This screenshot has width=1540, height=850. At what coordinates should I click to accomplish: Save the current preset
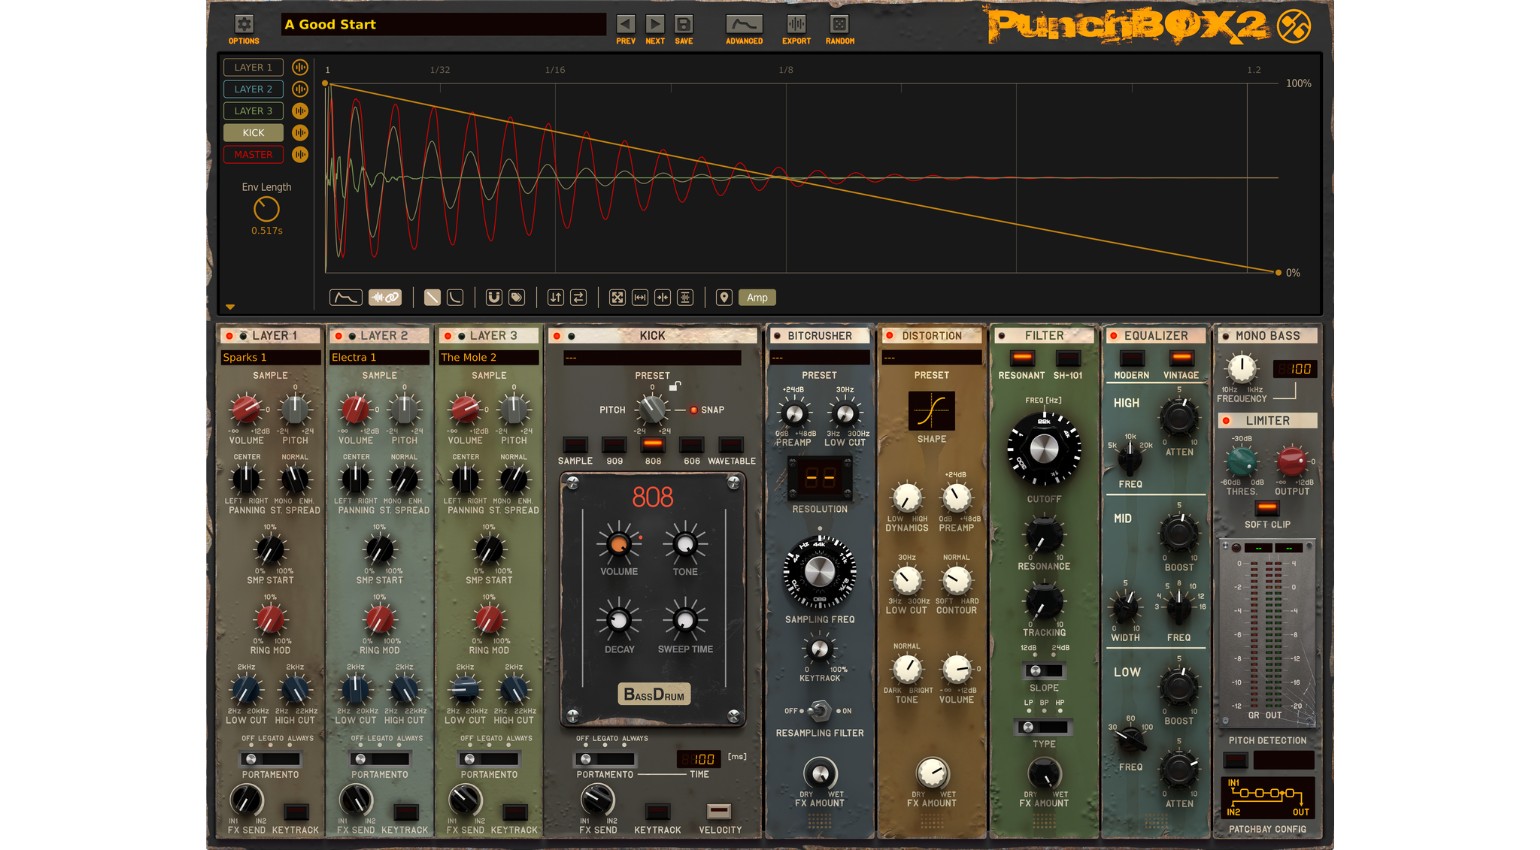(684, 24)
